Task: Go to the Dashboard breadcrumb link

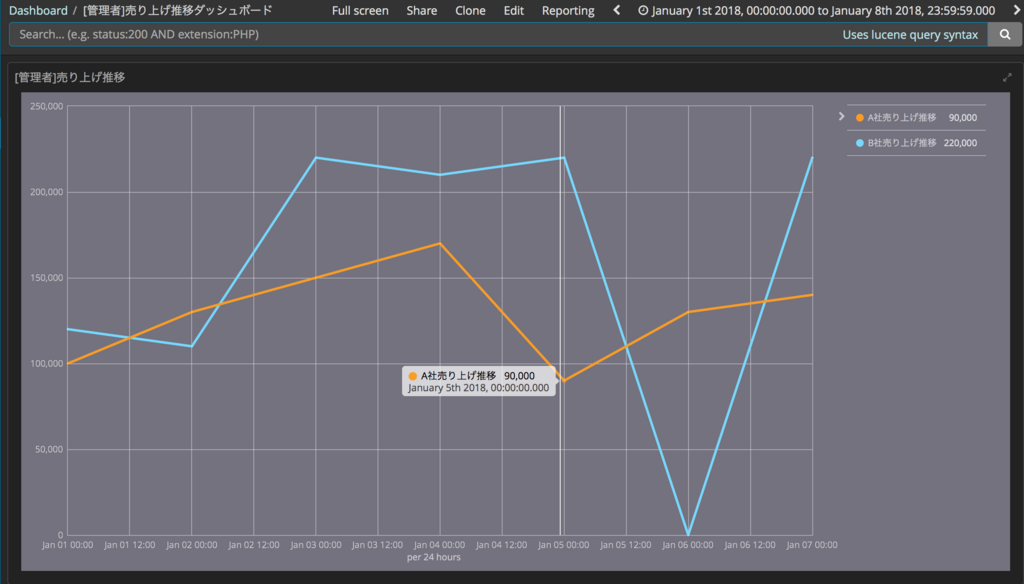Action: pyautogui.click(x=38, y=10)
